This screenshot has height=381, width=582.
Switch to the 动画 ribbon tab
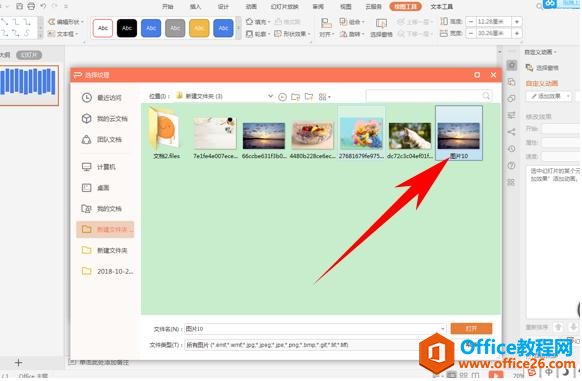(251, 6)
